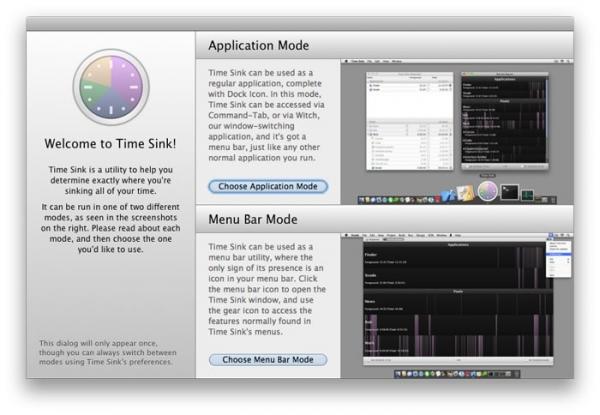Click the Choose Application Mode button
Image resolution: width=600 pixels, height=415 pixels.
268,186
